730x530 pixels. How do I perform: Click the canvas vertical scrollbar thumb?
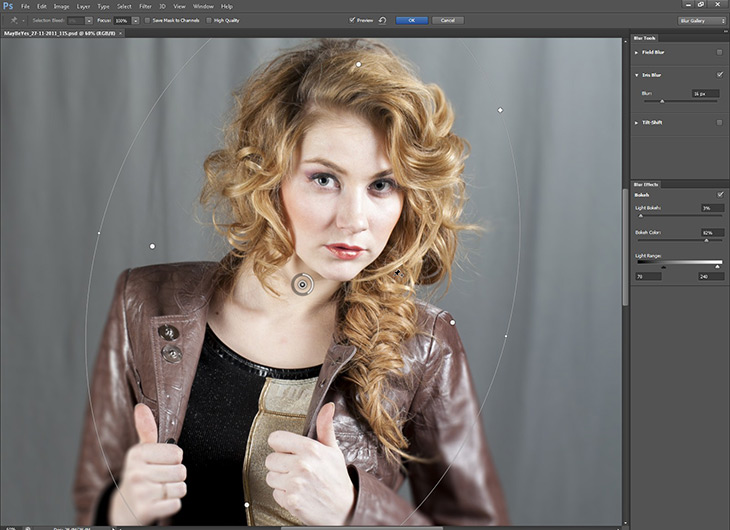click(625, 247)
